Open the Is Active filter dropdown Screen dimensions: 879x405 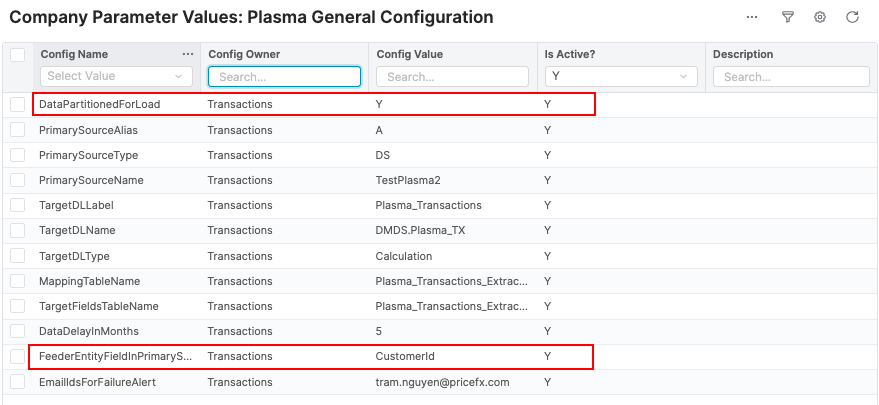(620, 76)
